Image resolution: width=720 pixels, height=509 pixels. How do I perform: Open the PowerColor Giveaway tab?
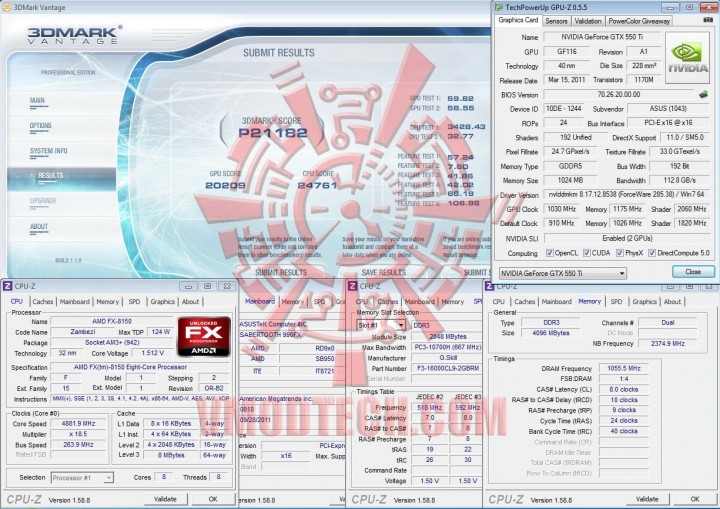[x=639, y=21]
